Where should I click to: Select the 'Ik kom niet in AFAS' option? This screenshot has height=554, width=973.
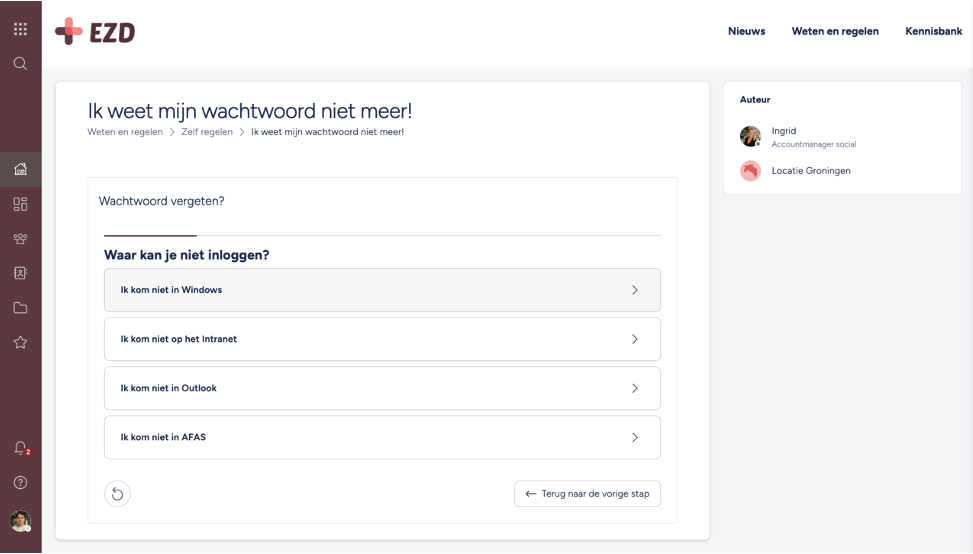click(x=382, y=437)
